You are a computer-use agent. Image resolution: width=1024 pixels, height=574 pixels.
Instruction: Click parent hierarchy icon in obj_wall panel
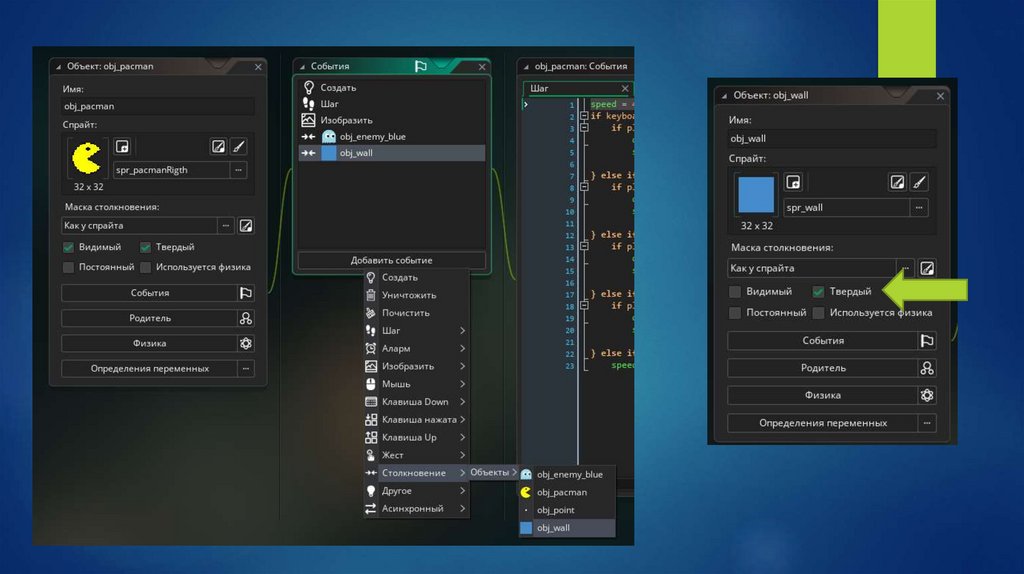point(927,368)
